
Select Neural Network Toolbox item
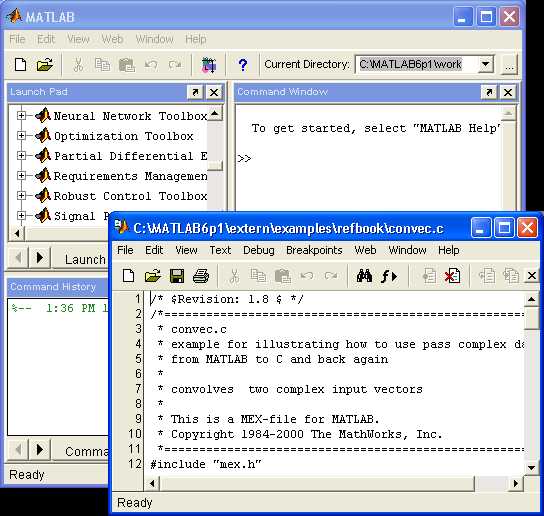[x=130, y=116]
